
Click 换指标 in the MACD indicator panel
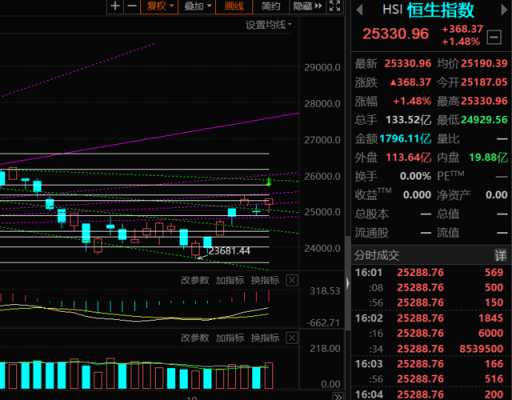pos(265,280)
